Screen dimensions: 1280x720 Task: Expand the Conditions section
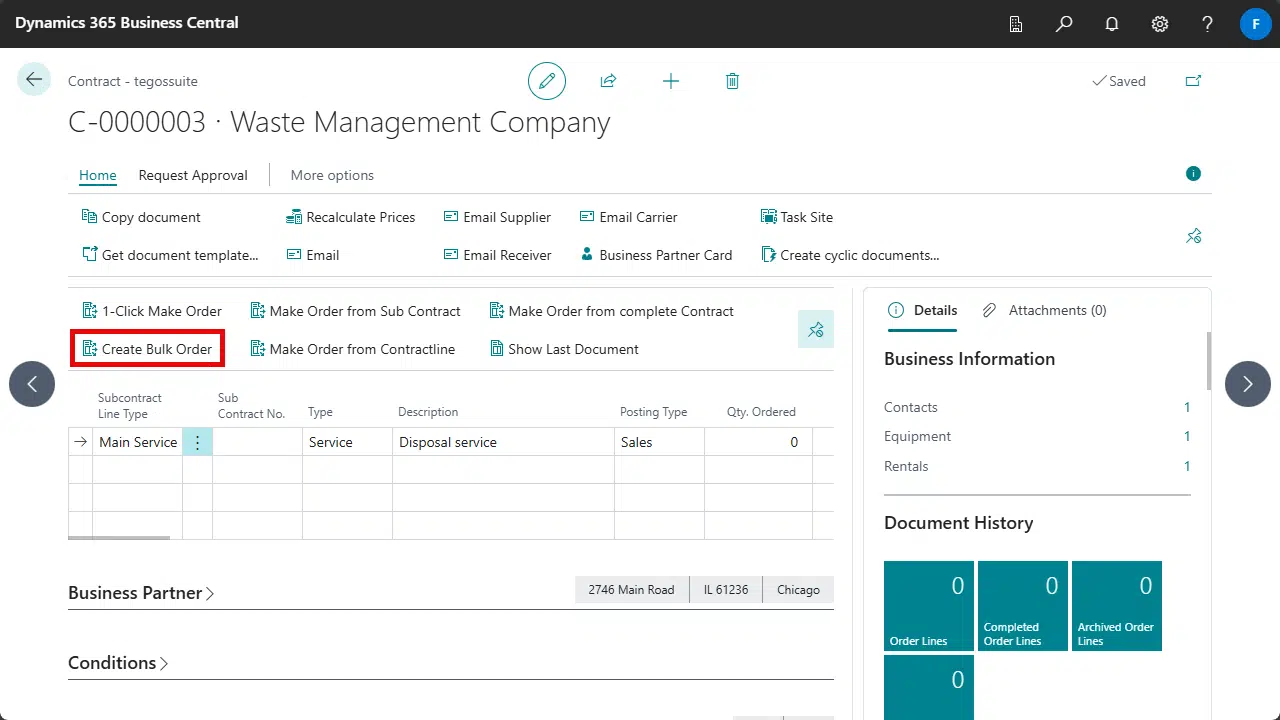117,662
